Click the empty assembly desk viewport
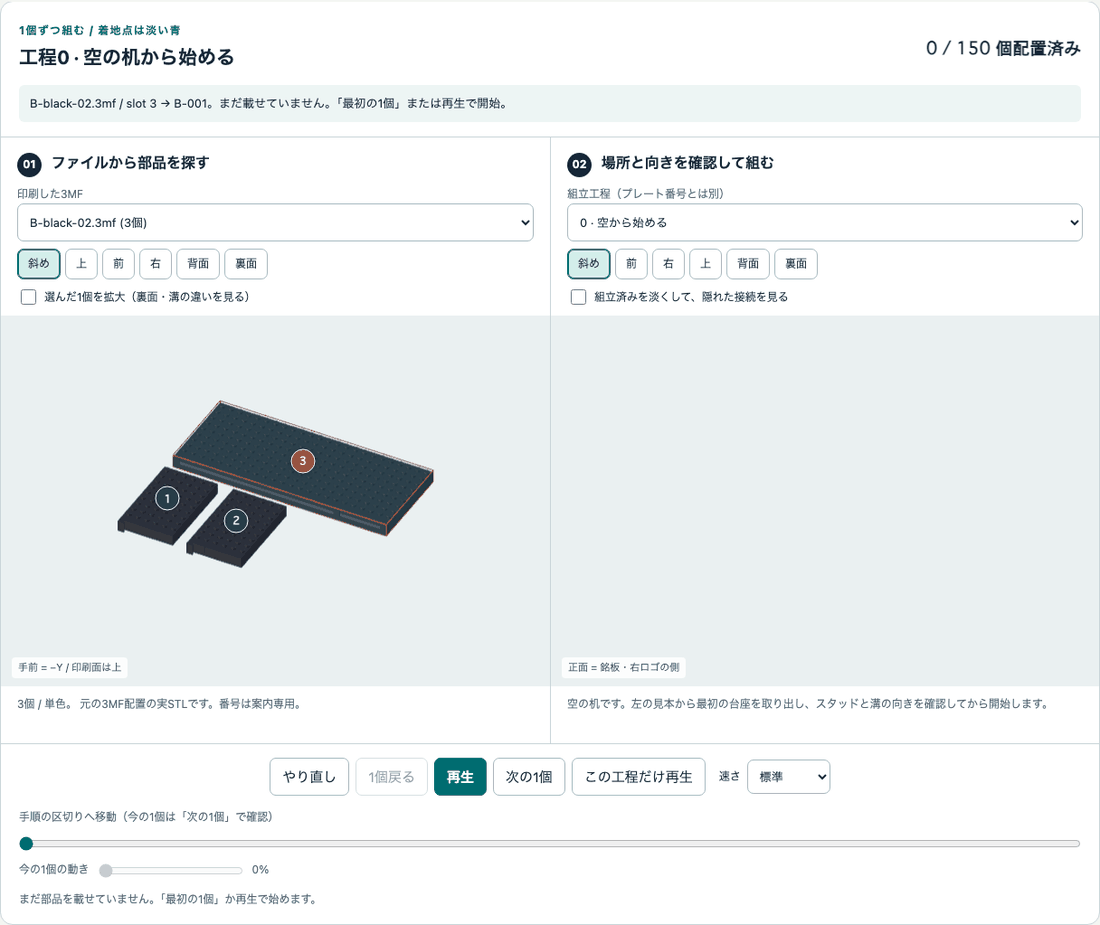The width and height of the screenshot is (1100, 925). point(825,501)
